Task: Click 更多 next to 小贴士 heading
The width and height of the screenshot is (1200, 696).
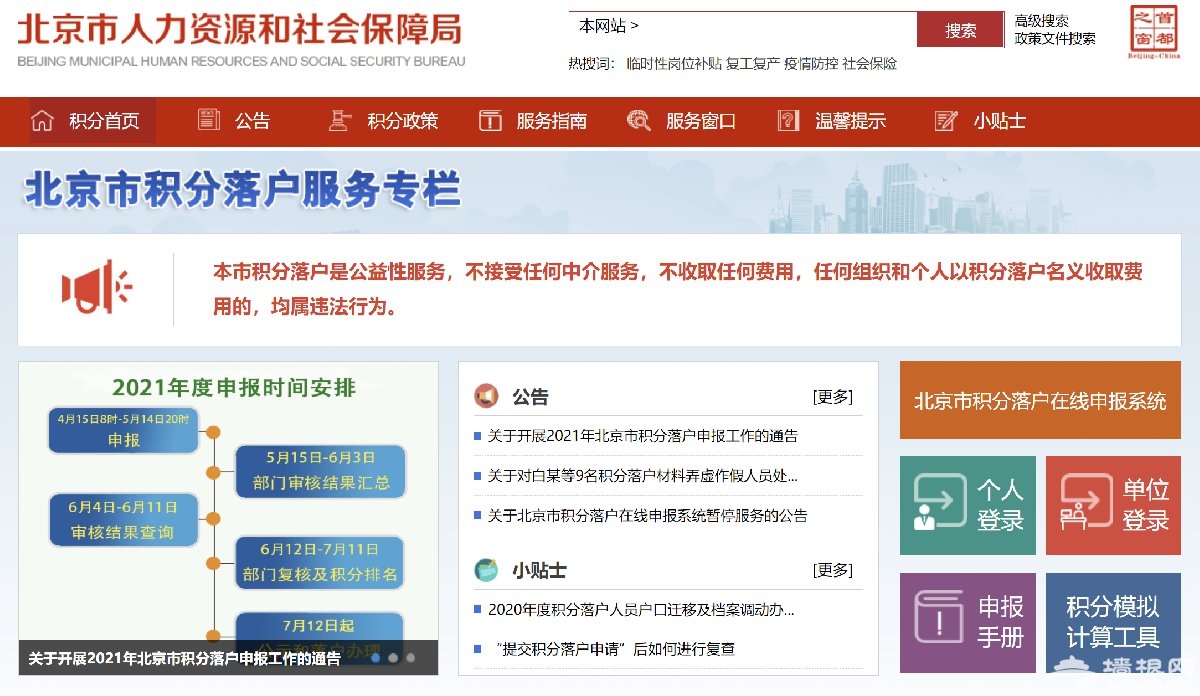Action: pos(833,570)
